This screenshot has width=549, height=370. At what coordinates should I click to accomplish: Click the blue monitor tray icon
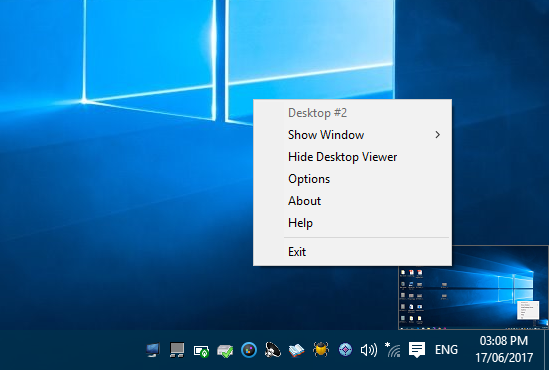pyautogui.click(x=153, y=350)
